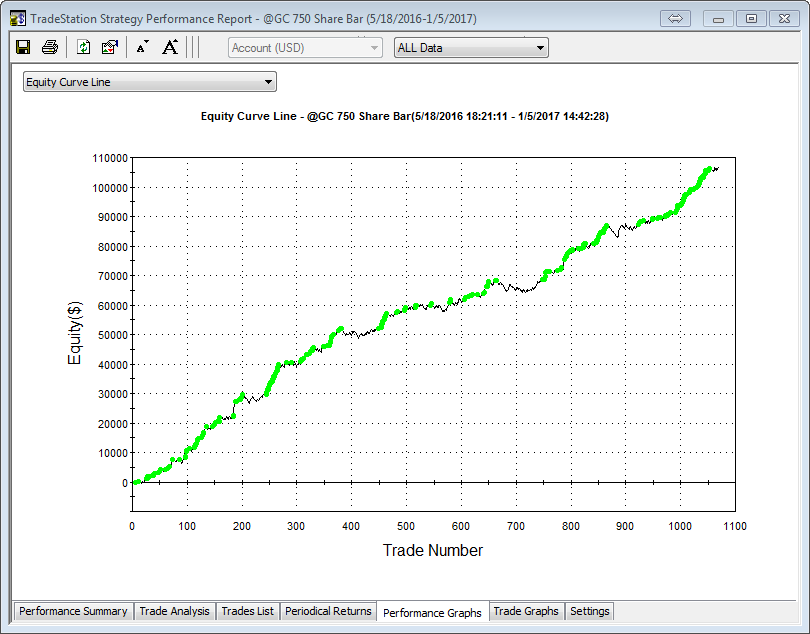
Task: Open the Trade Graphs tab
Action: (x=526, y=611)
